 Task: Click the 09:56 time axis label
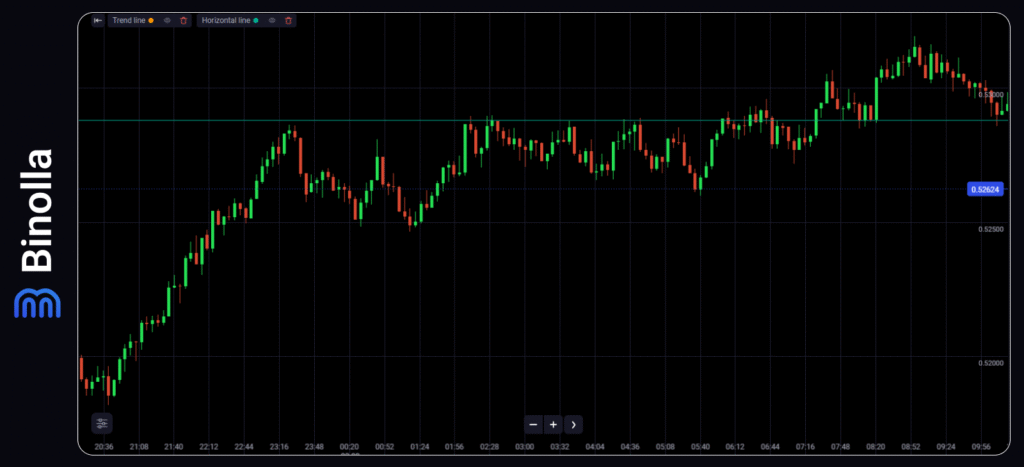click(980, 447)
